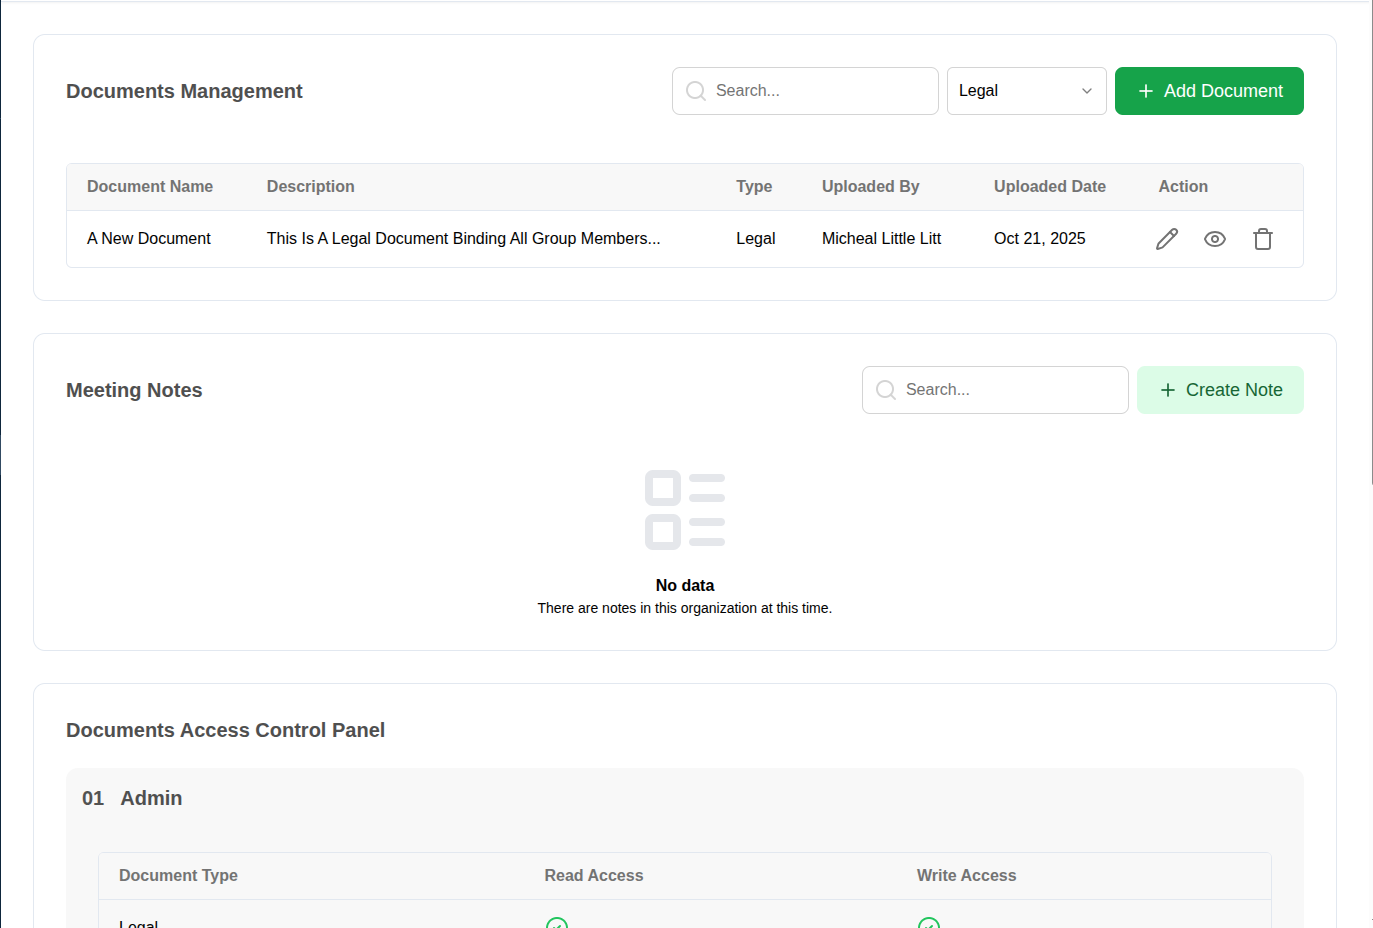Click the Create Note button
Viewport: 1373px width, 928px height.
click(x=1220, y=390)
